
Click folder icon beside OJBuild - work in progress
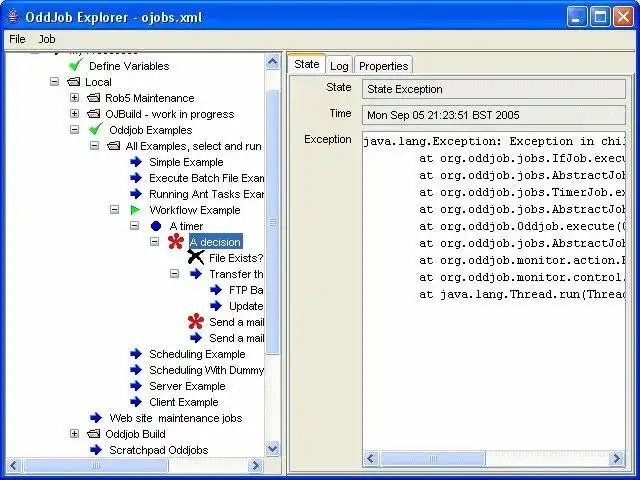[x=93, y=113]
